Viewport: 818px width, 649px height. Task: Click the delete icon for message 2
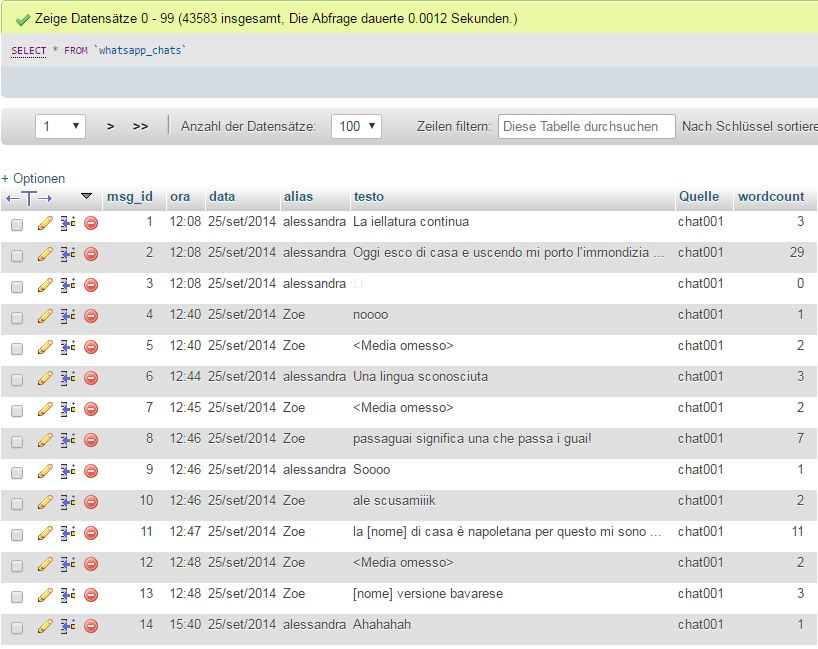tap(91, 254)
